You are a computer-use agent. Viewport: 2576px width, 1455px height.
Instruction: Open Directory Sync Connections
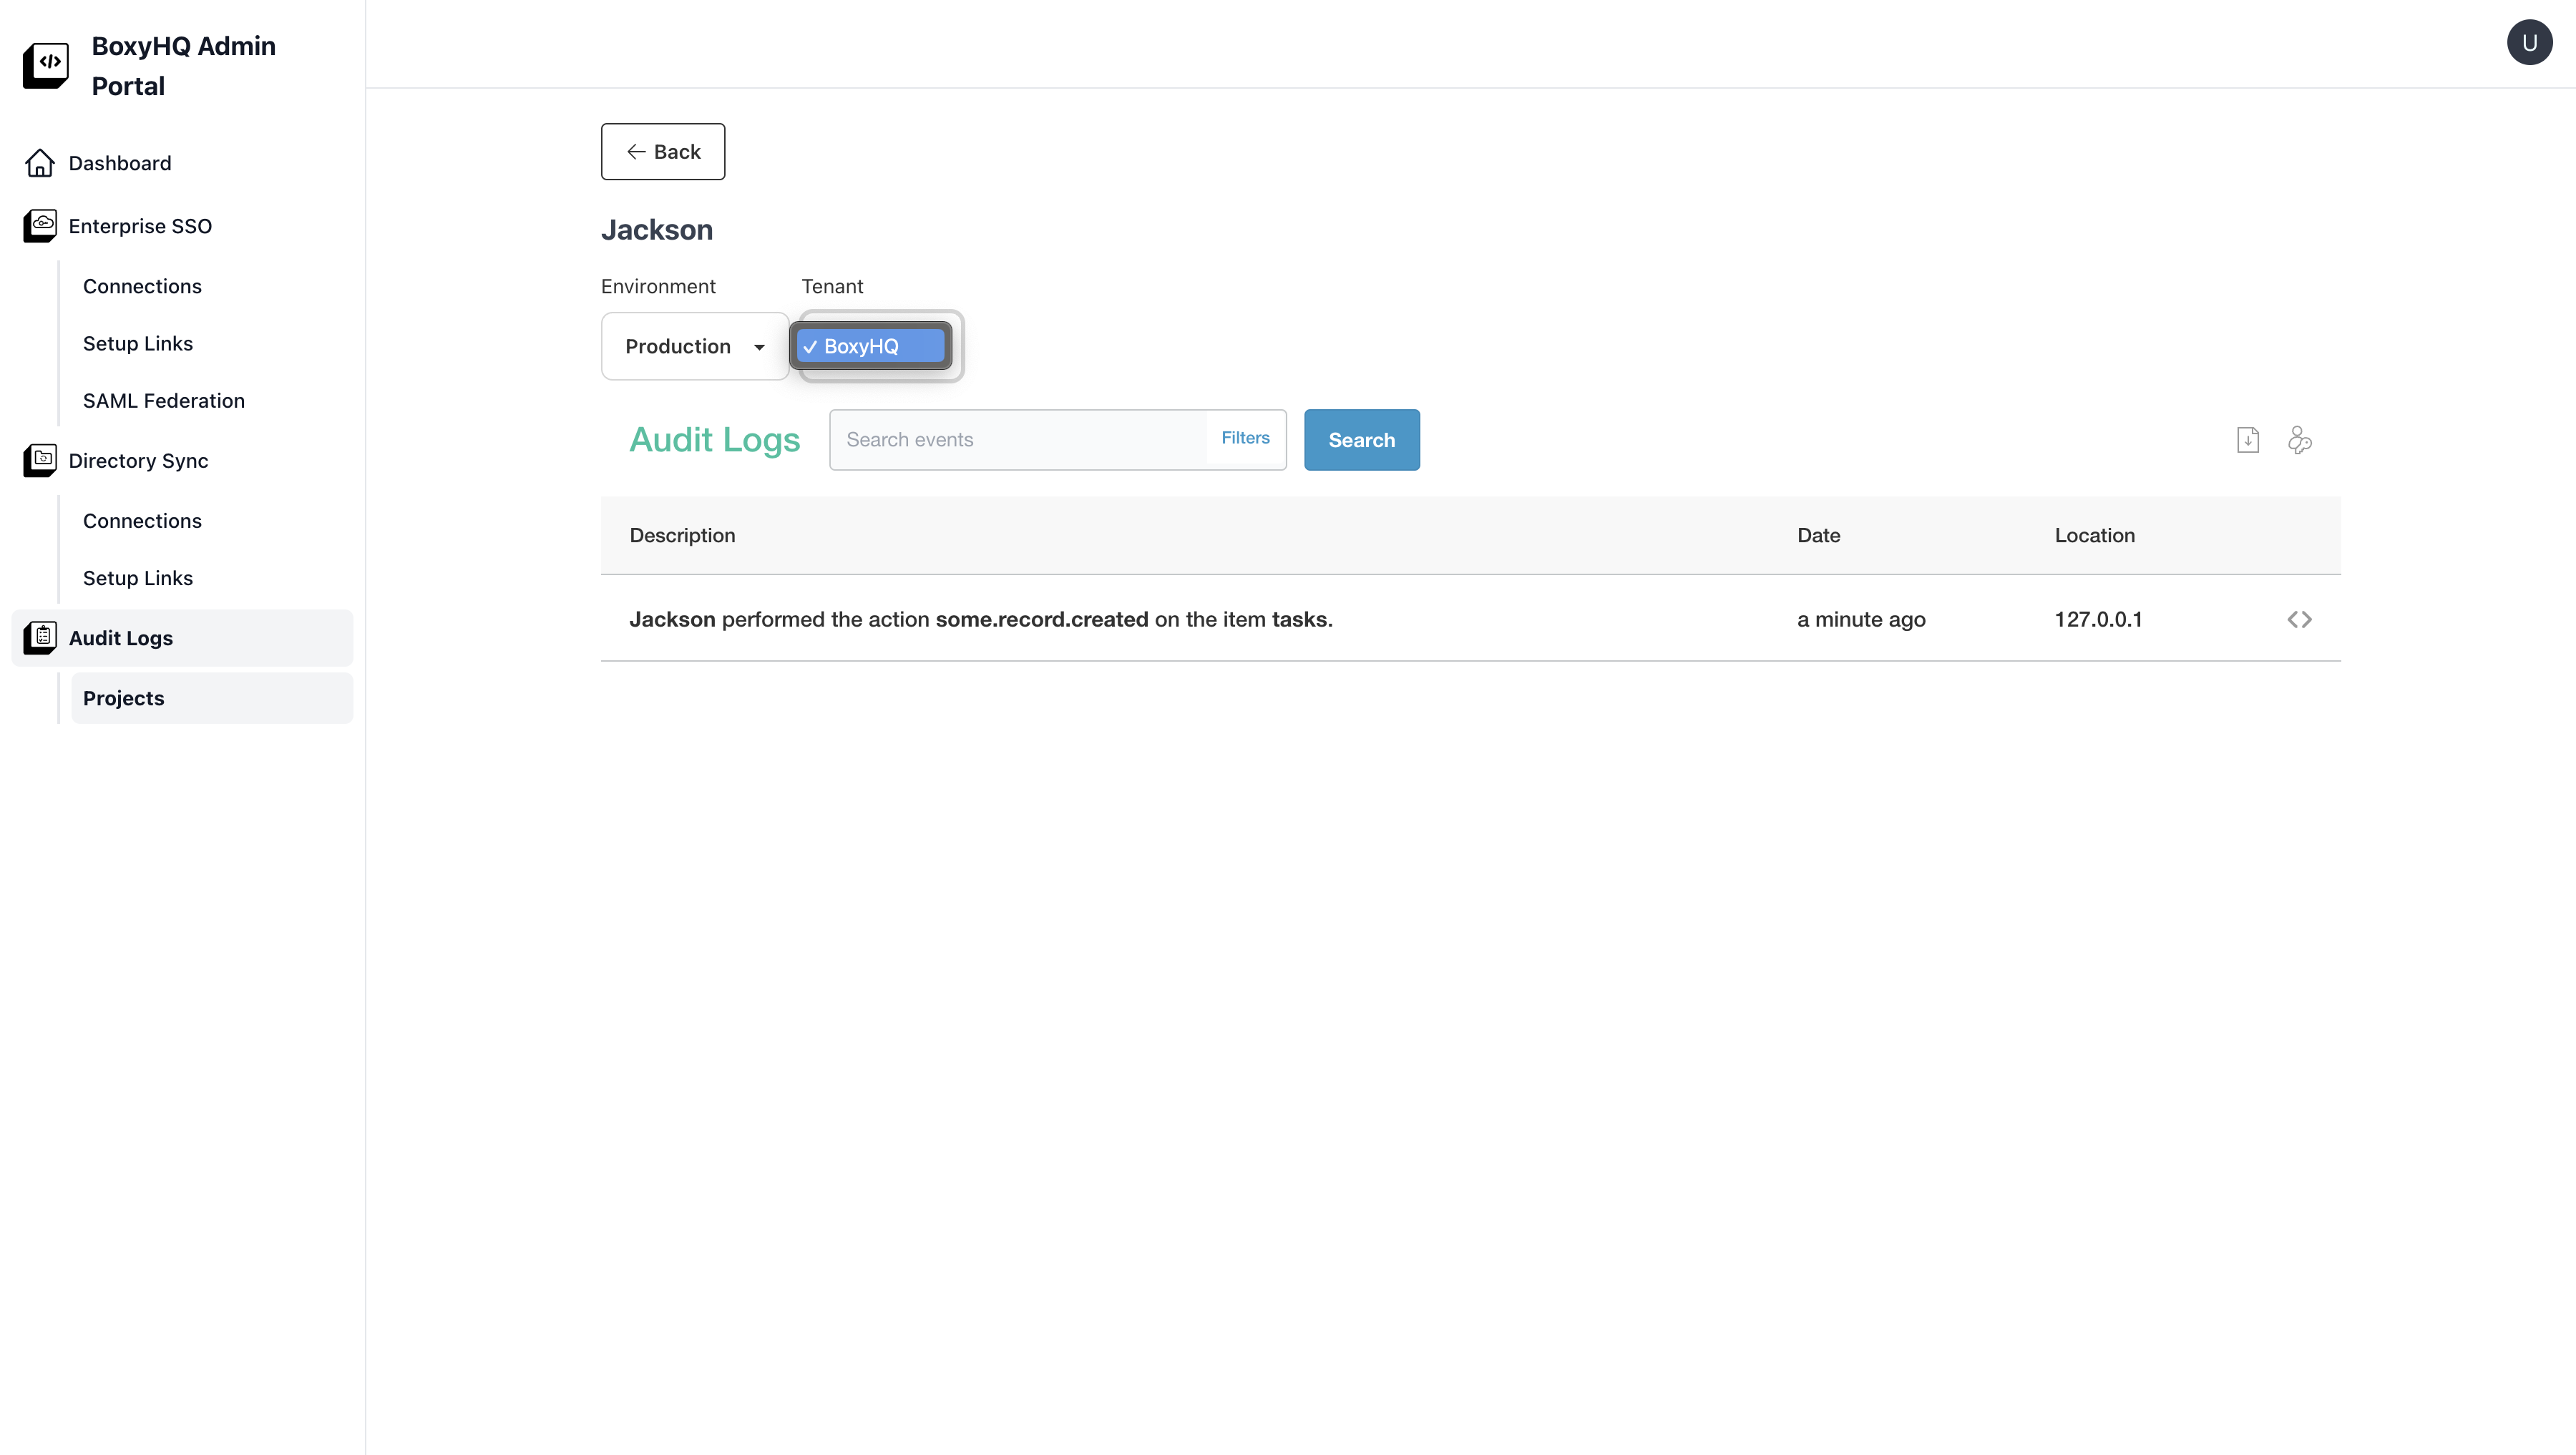tap(142, 521)
